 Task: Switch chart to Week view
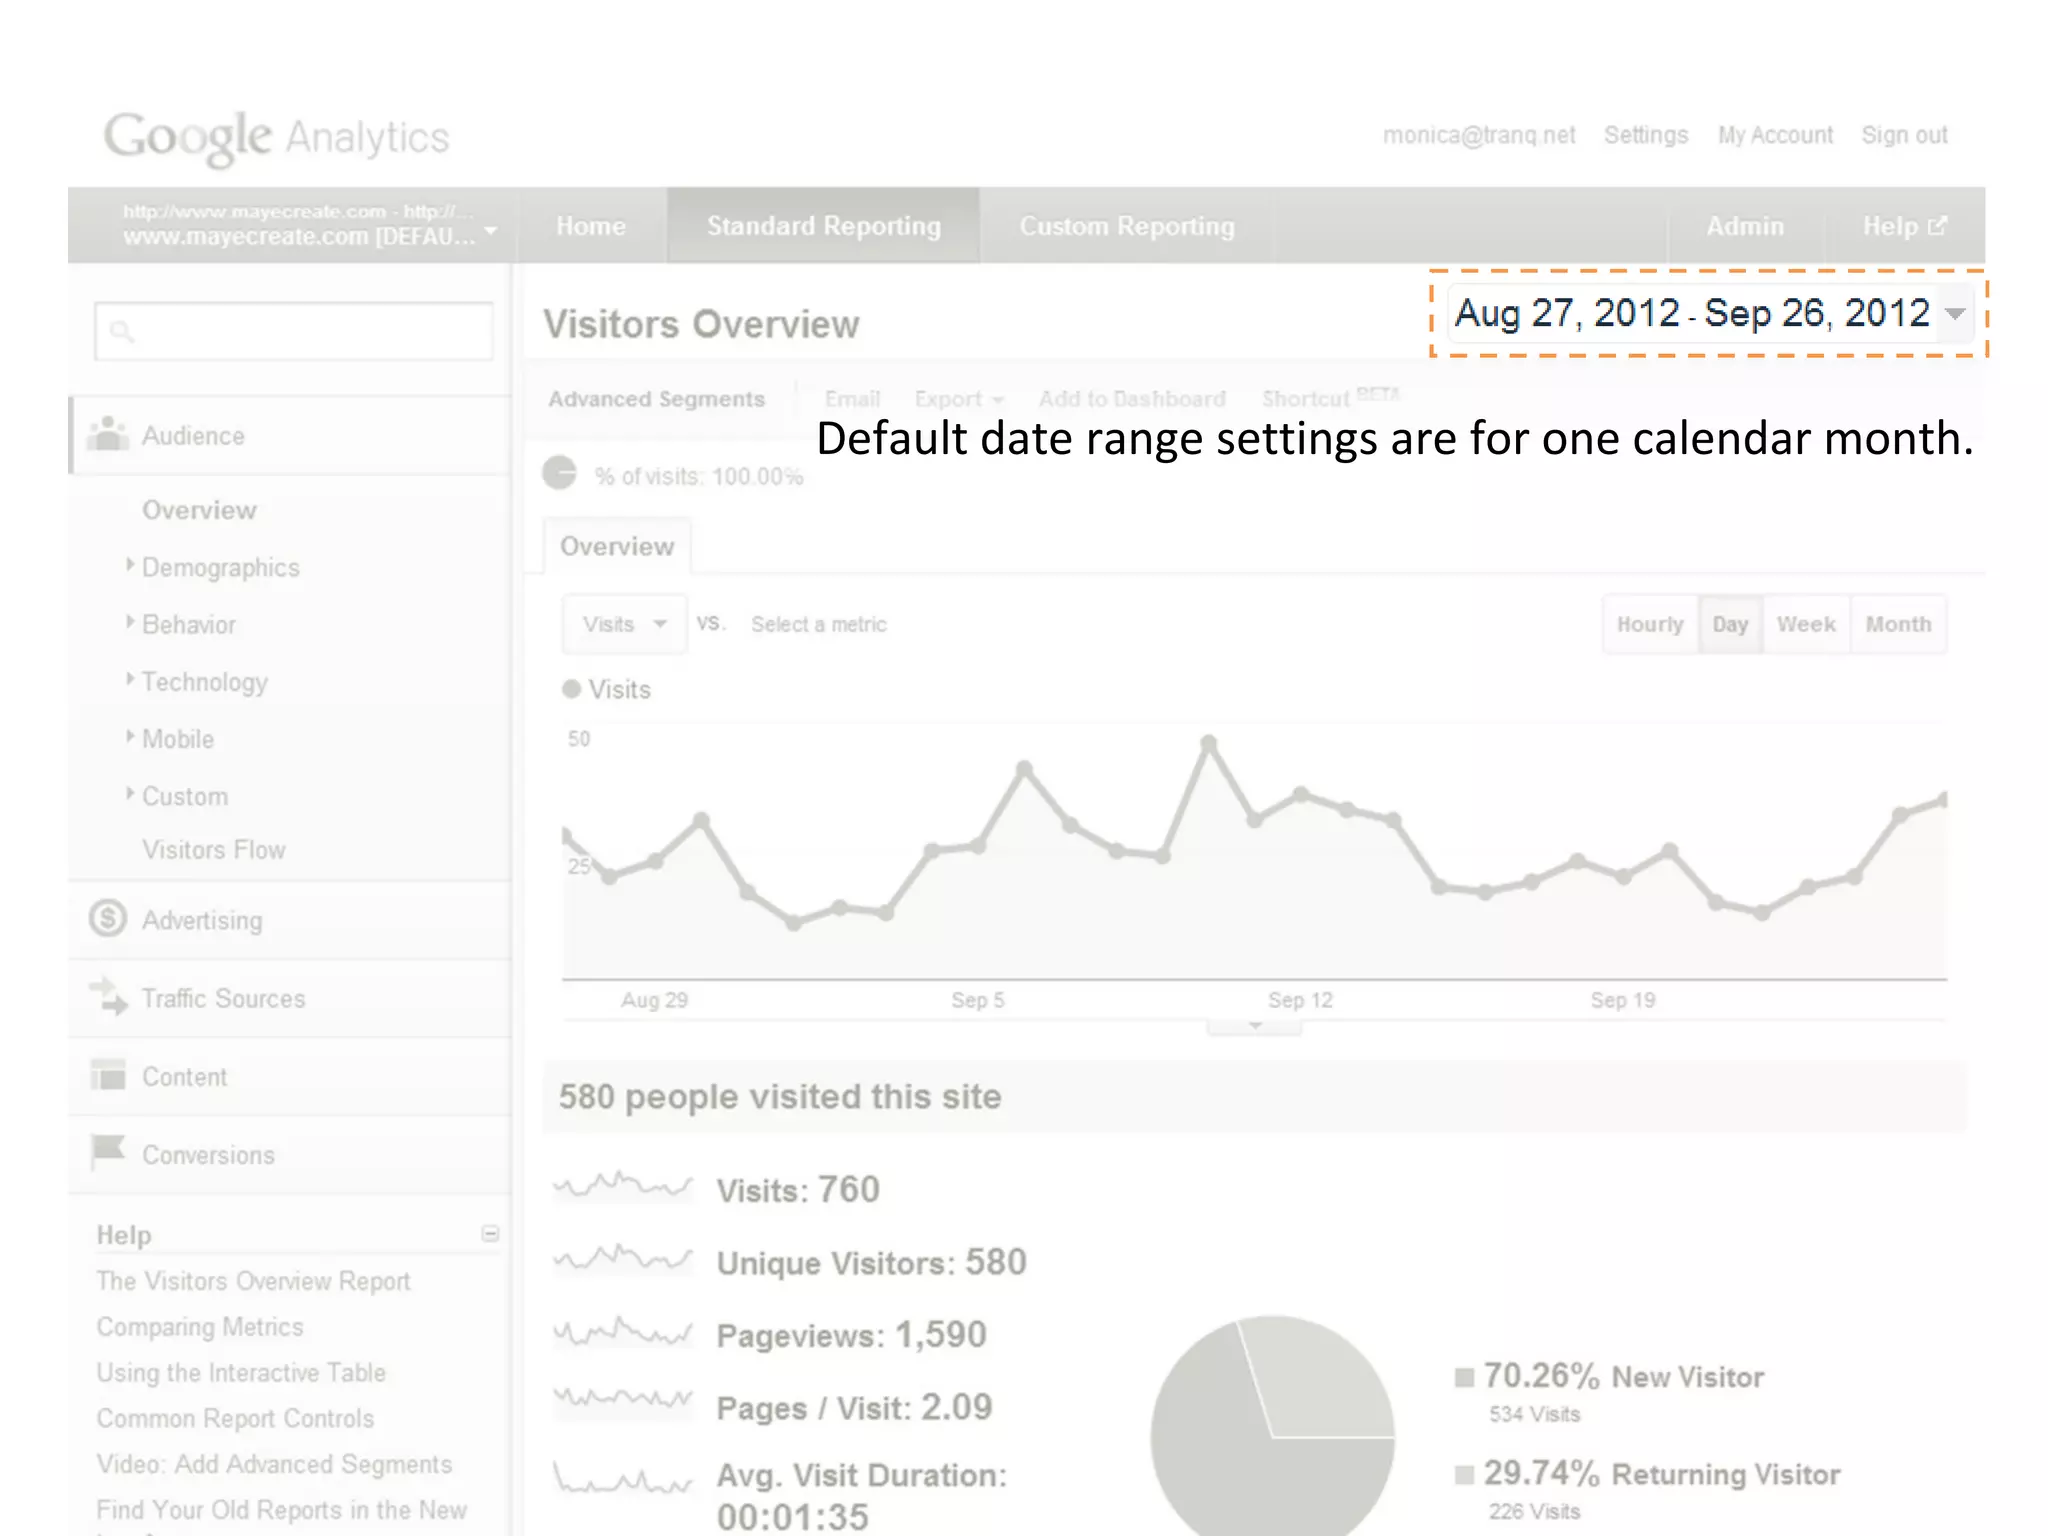[x=1806, y=624]
